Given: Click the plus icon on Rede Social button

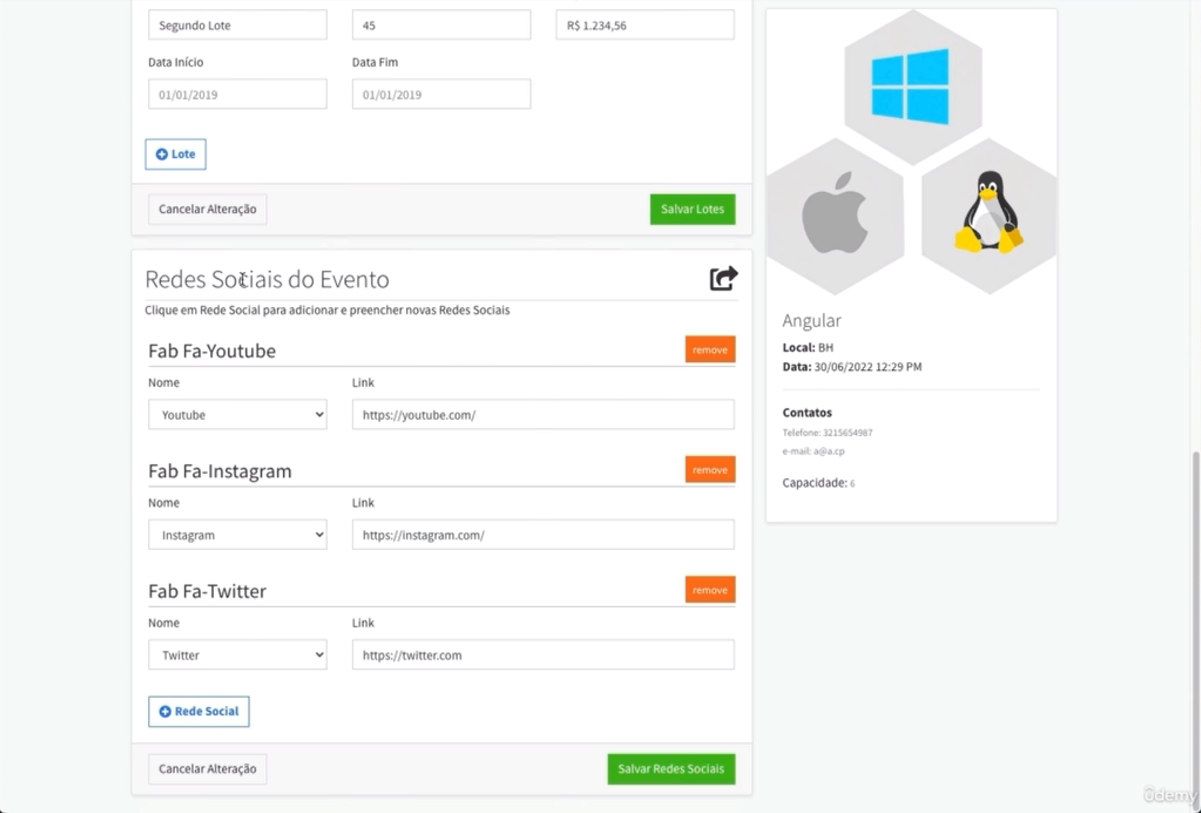Looking at the screenshot, I should [x=166, y=712].
